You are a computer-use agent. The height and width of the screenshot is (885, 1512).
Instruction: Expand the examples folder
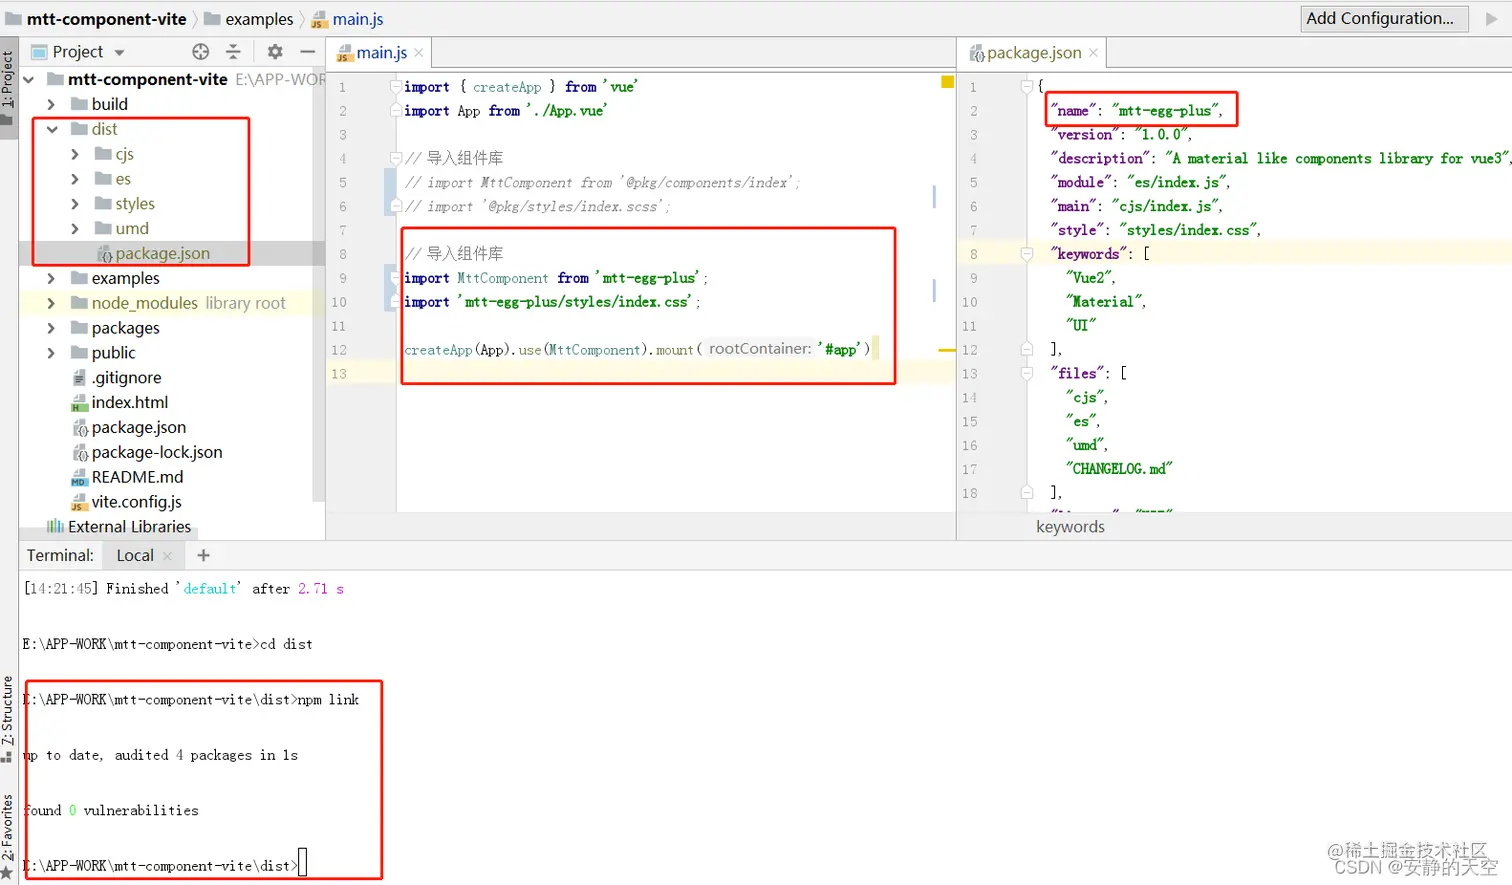(x=52, y=278)
